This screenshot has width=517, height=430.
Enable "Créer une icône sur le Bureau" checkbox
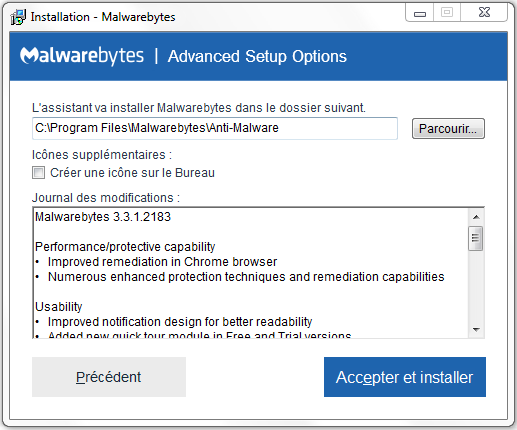coord(38,173)
